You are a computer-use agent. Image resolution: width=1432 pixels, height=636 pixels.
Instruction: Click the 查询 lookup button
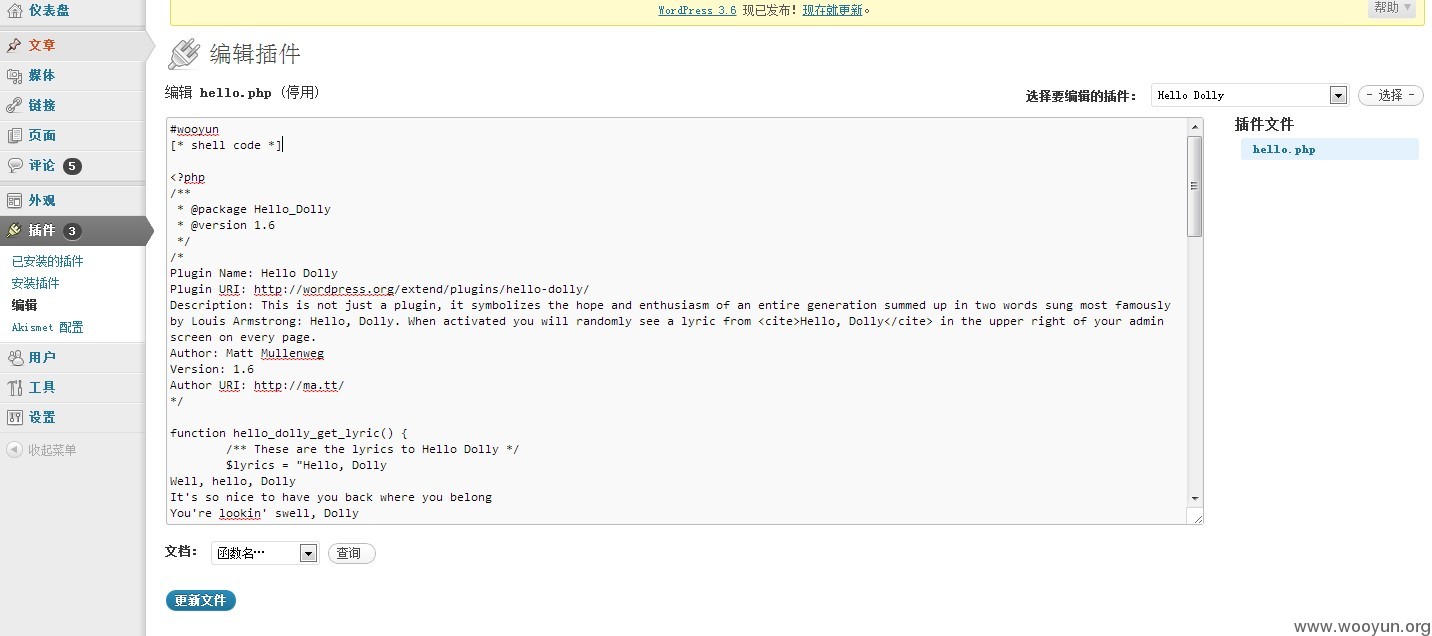tap(351, 553)
